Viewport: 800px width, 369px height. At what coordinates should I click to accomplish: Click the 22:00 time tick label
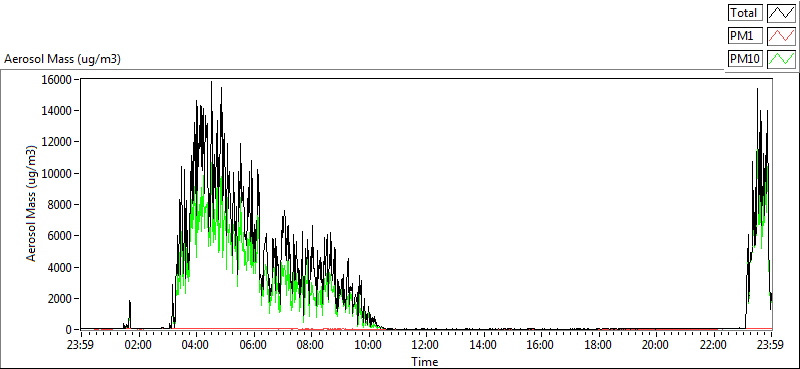pos(713,344)
